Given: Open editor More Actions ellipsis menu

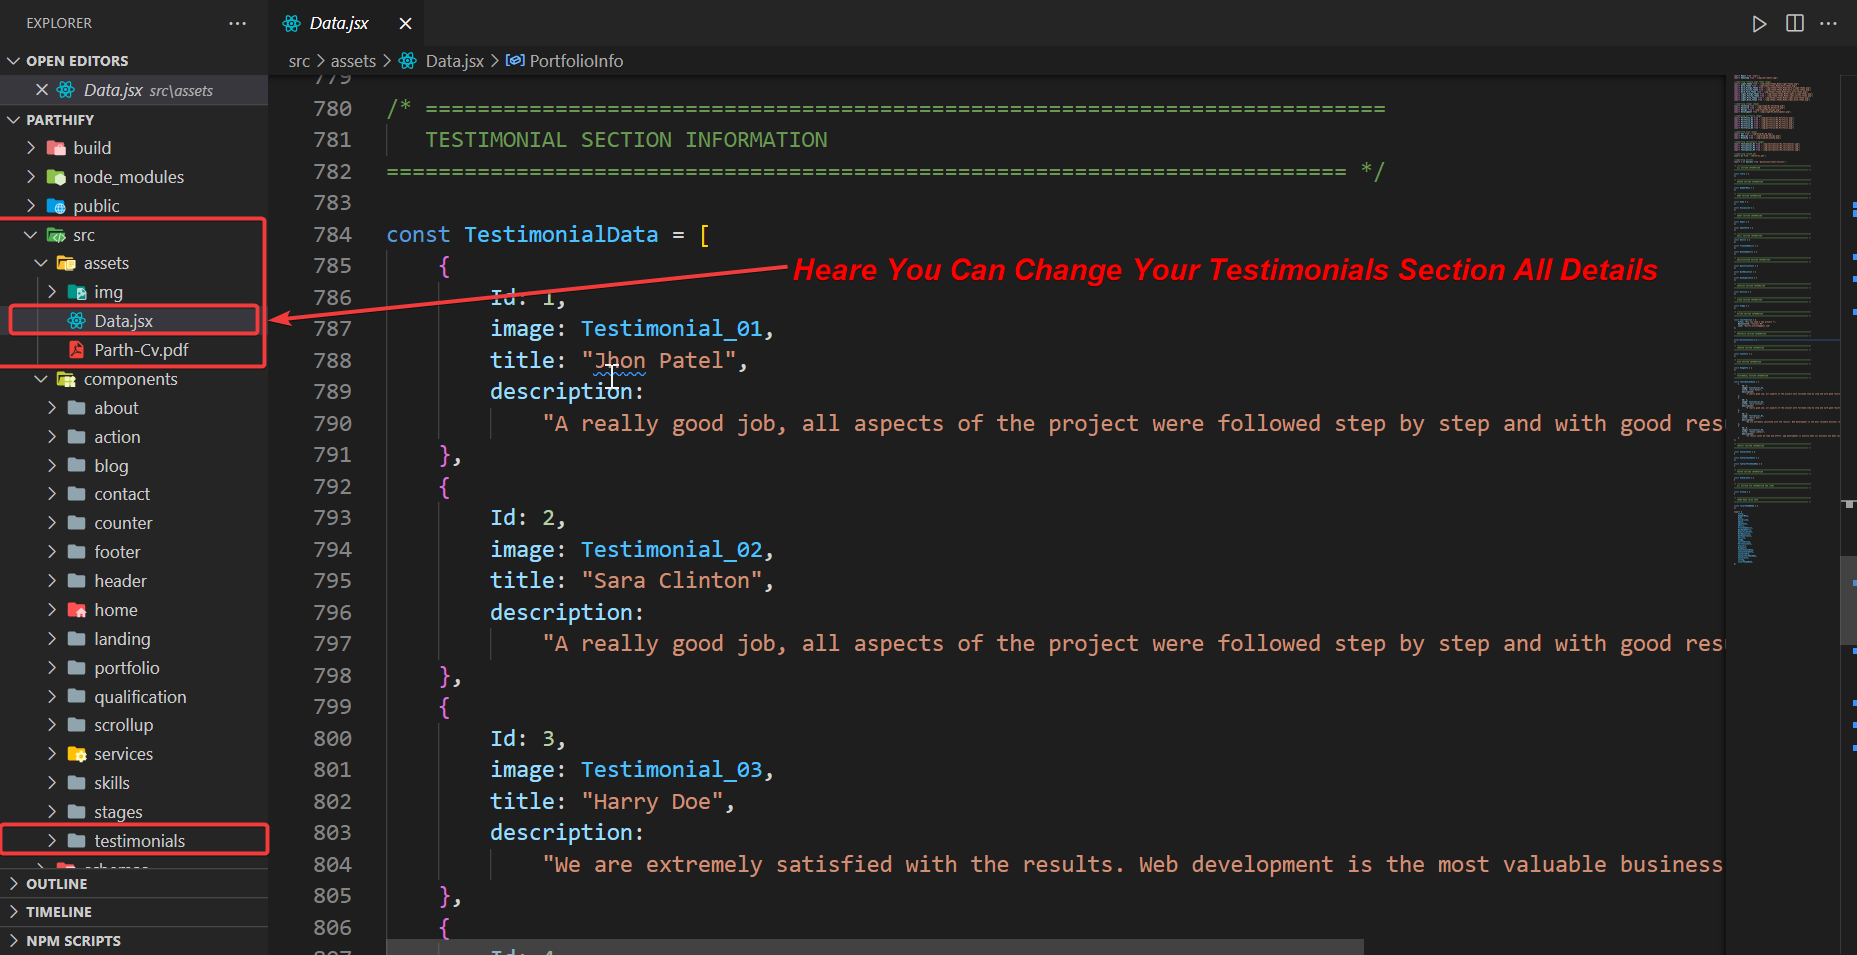Looking at the screenshot, I should pos(1829,24).
